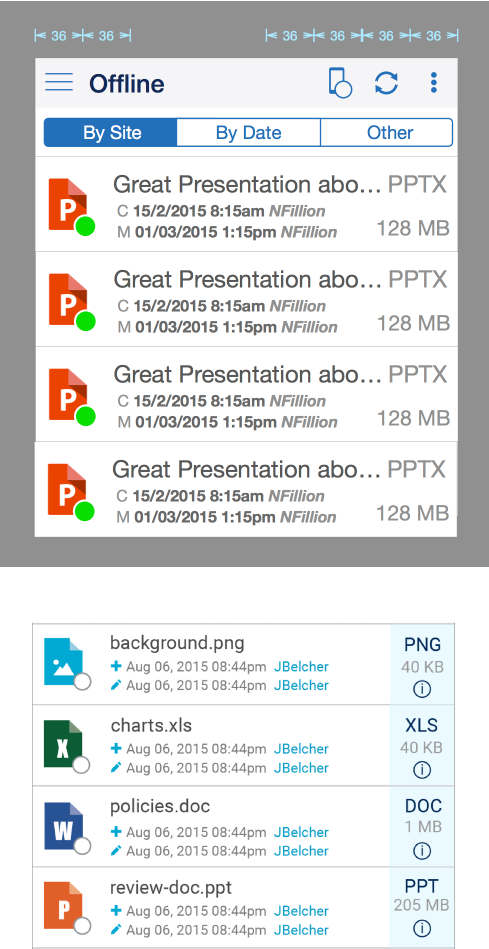Show info for background.png
Viewport: 489px width, 949px height.
(422, 689)
